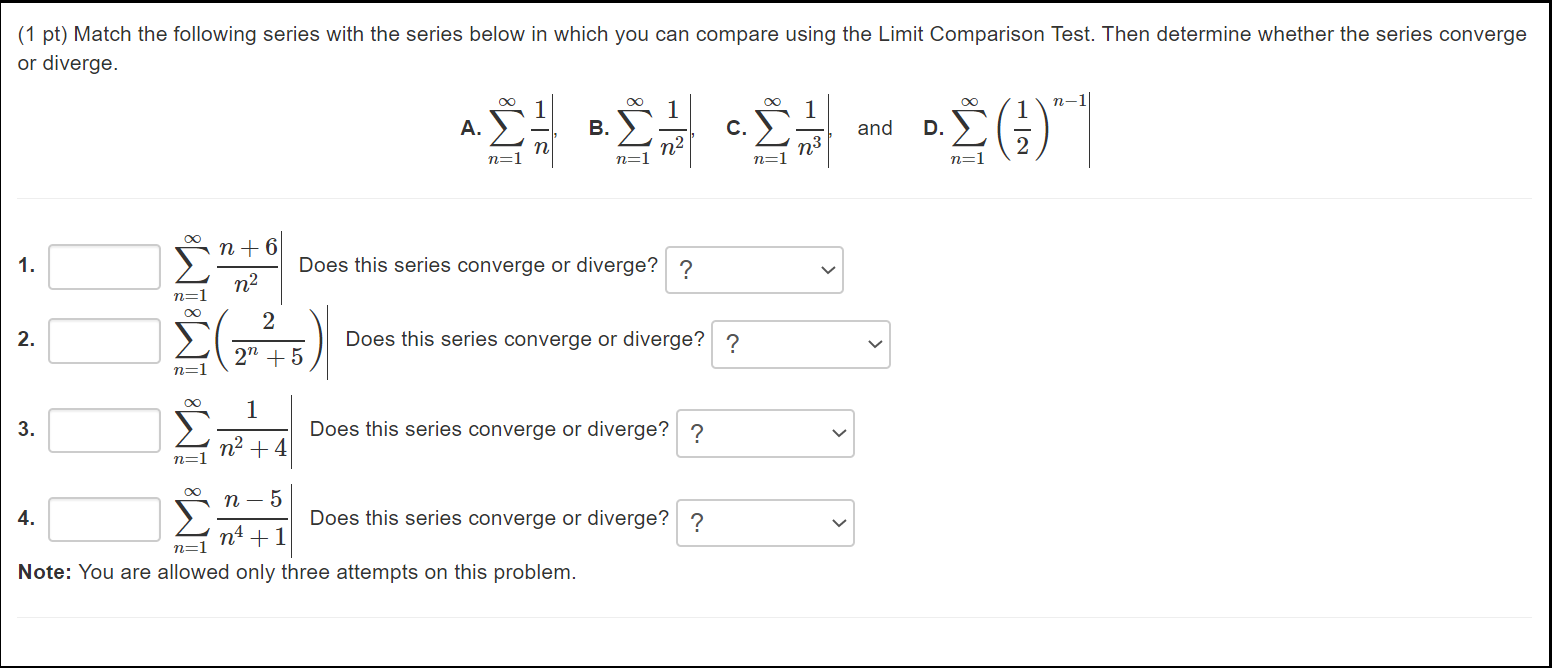Focus the matching input for series 3
1553x668 pixels.
pyautogui.click(x=104, y=430)
